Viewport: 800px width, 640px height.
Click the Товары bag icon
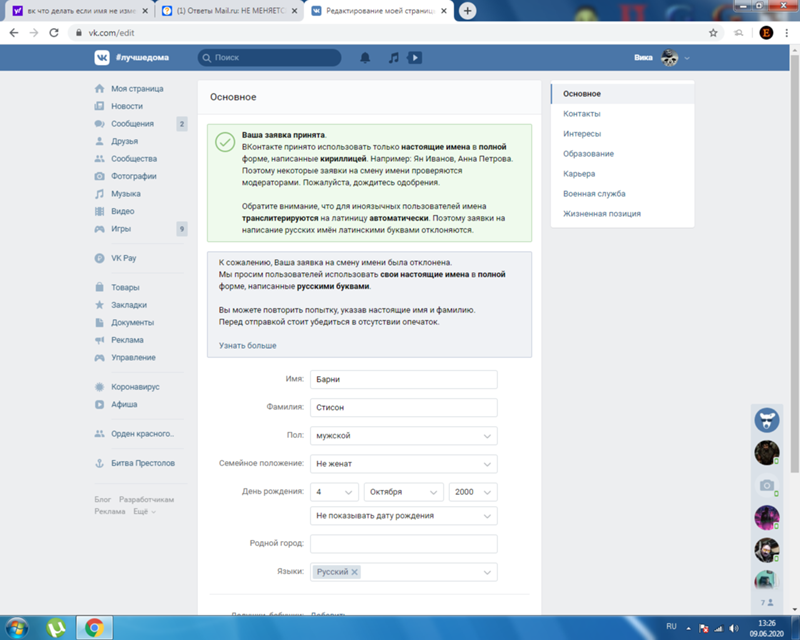pos(99,287)
